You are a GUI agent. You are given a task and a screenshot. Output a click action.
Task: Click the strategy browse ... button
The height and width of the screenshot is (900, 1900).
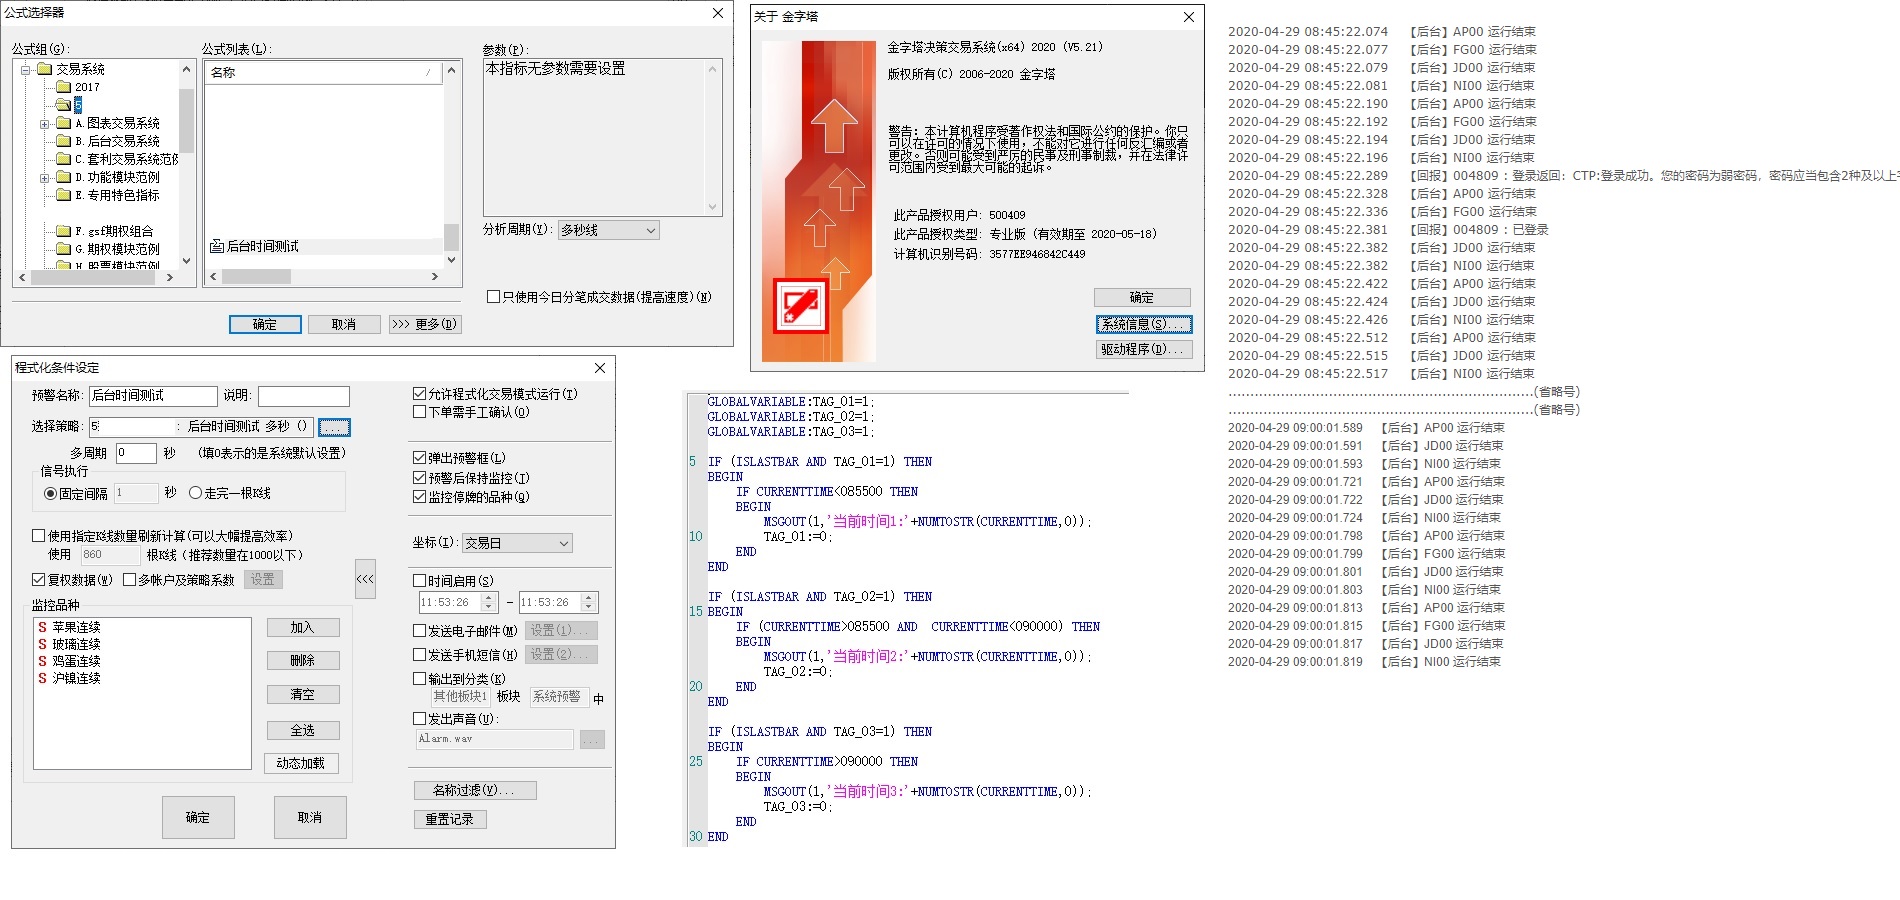coord(334,427)
